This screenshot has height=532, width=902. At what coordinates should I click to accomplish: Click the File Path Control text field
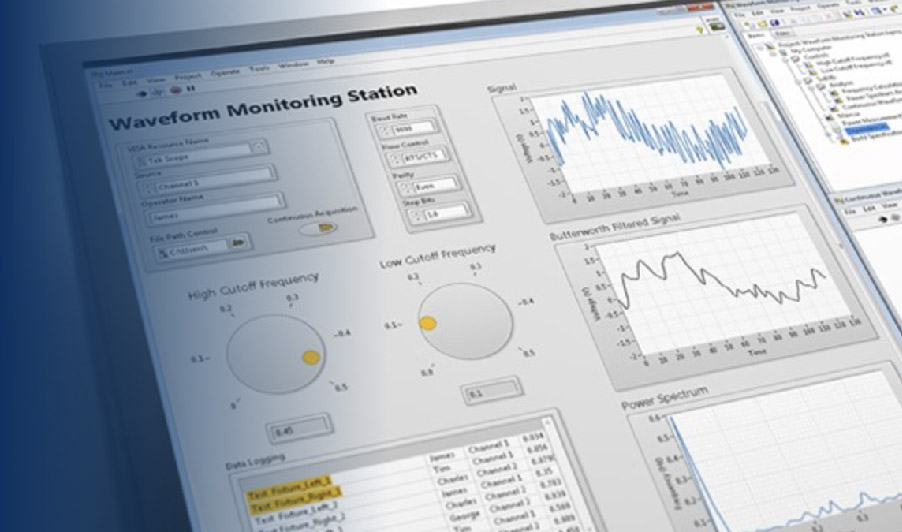(193, 249)
